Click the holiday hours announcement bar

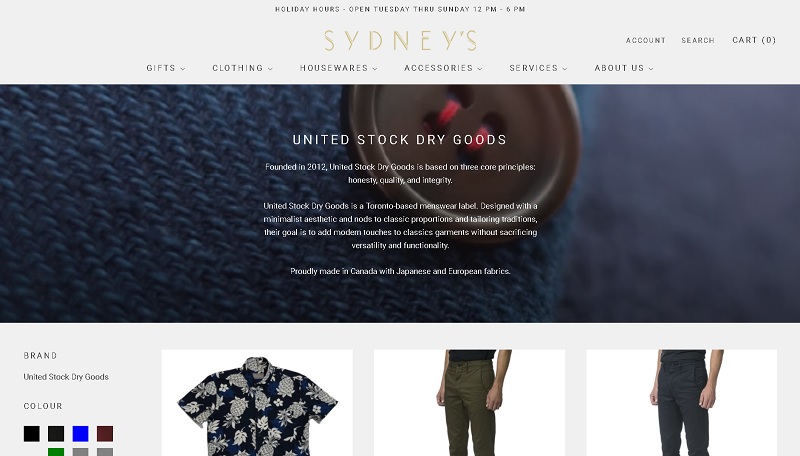[x=400, y=9]
